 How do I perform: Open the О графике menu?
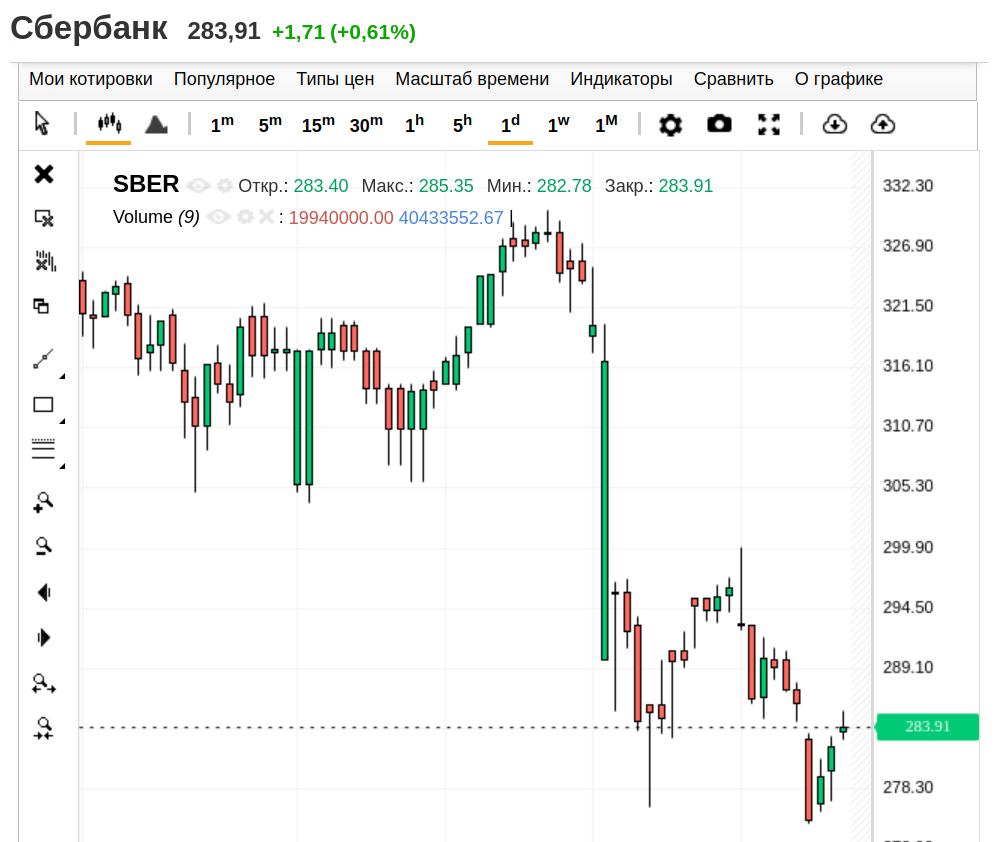[x=838, y=79]
